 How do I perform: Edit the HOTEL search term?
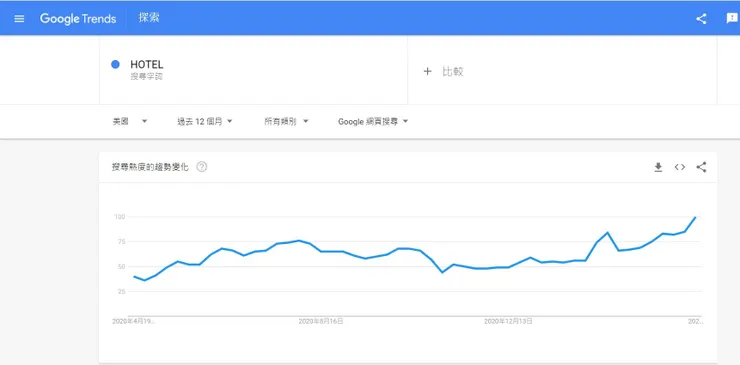point(147,65)
